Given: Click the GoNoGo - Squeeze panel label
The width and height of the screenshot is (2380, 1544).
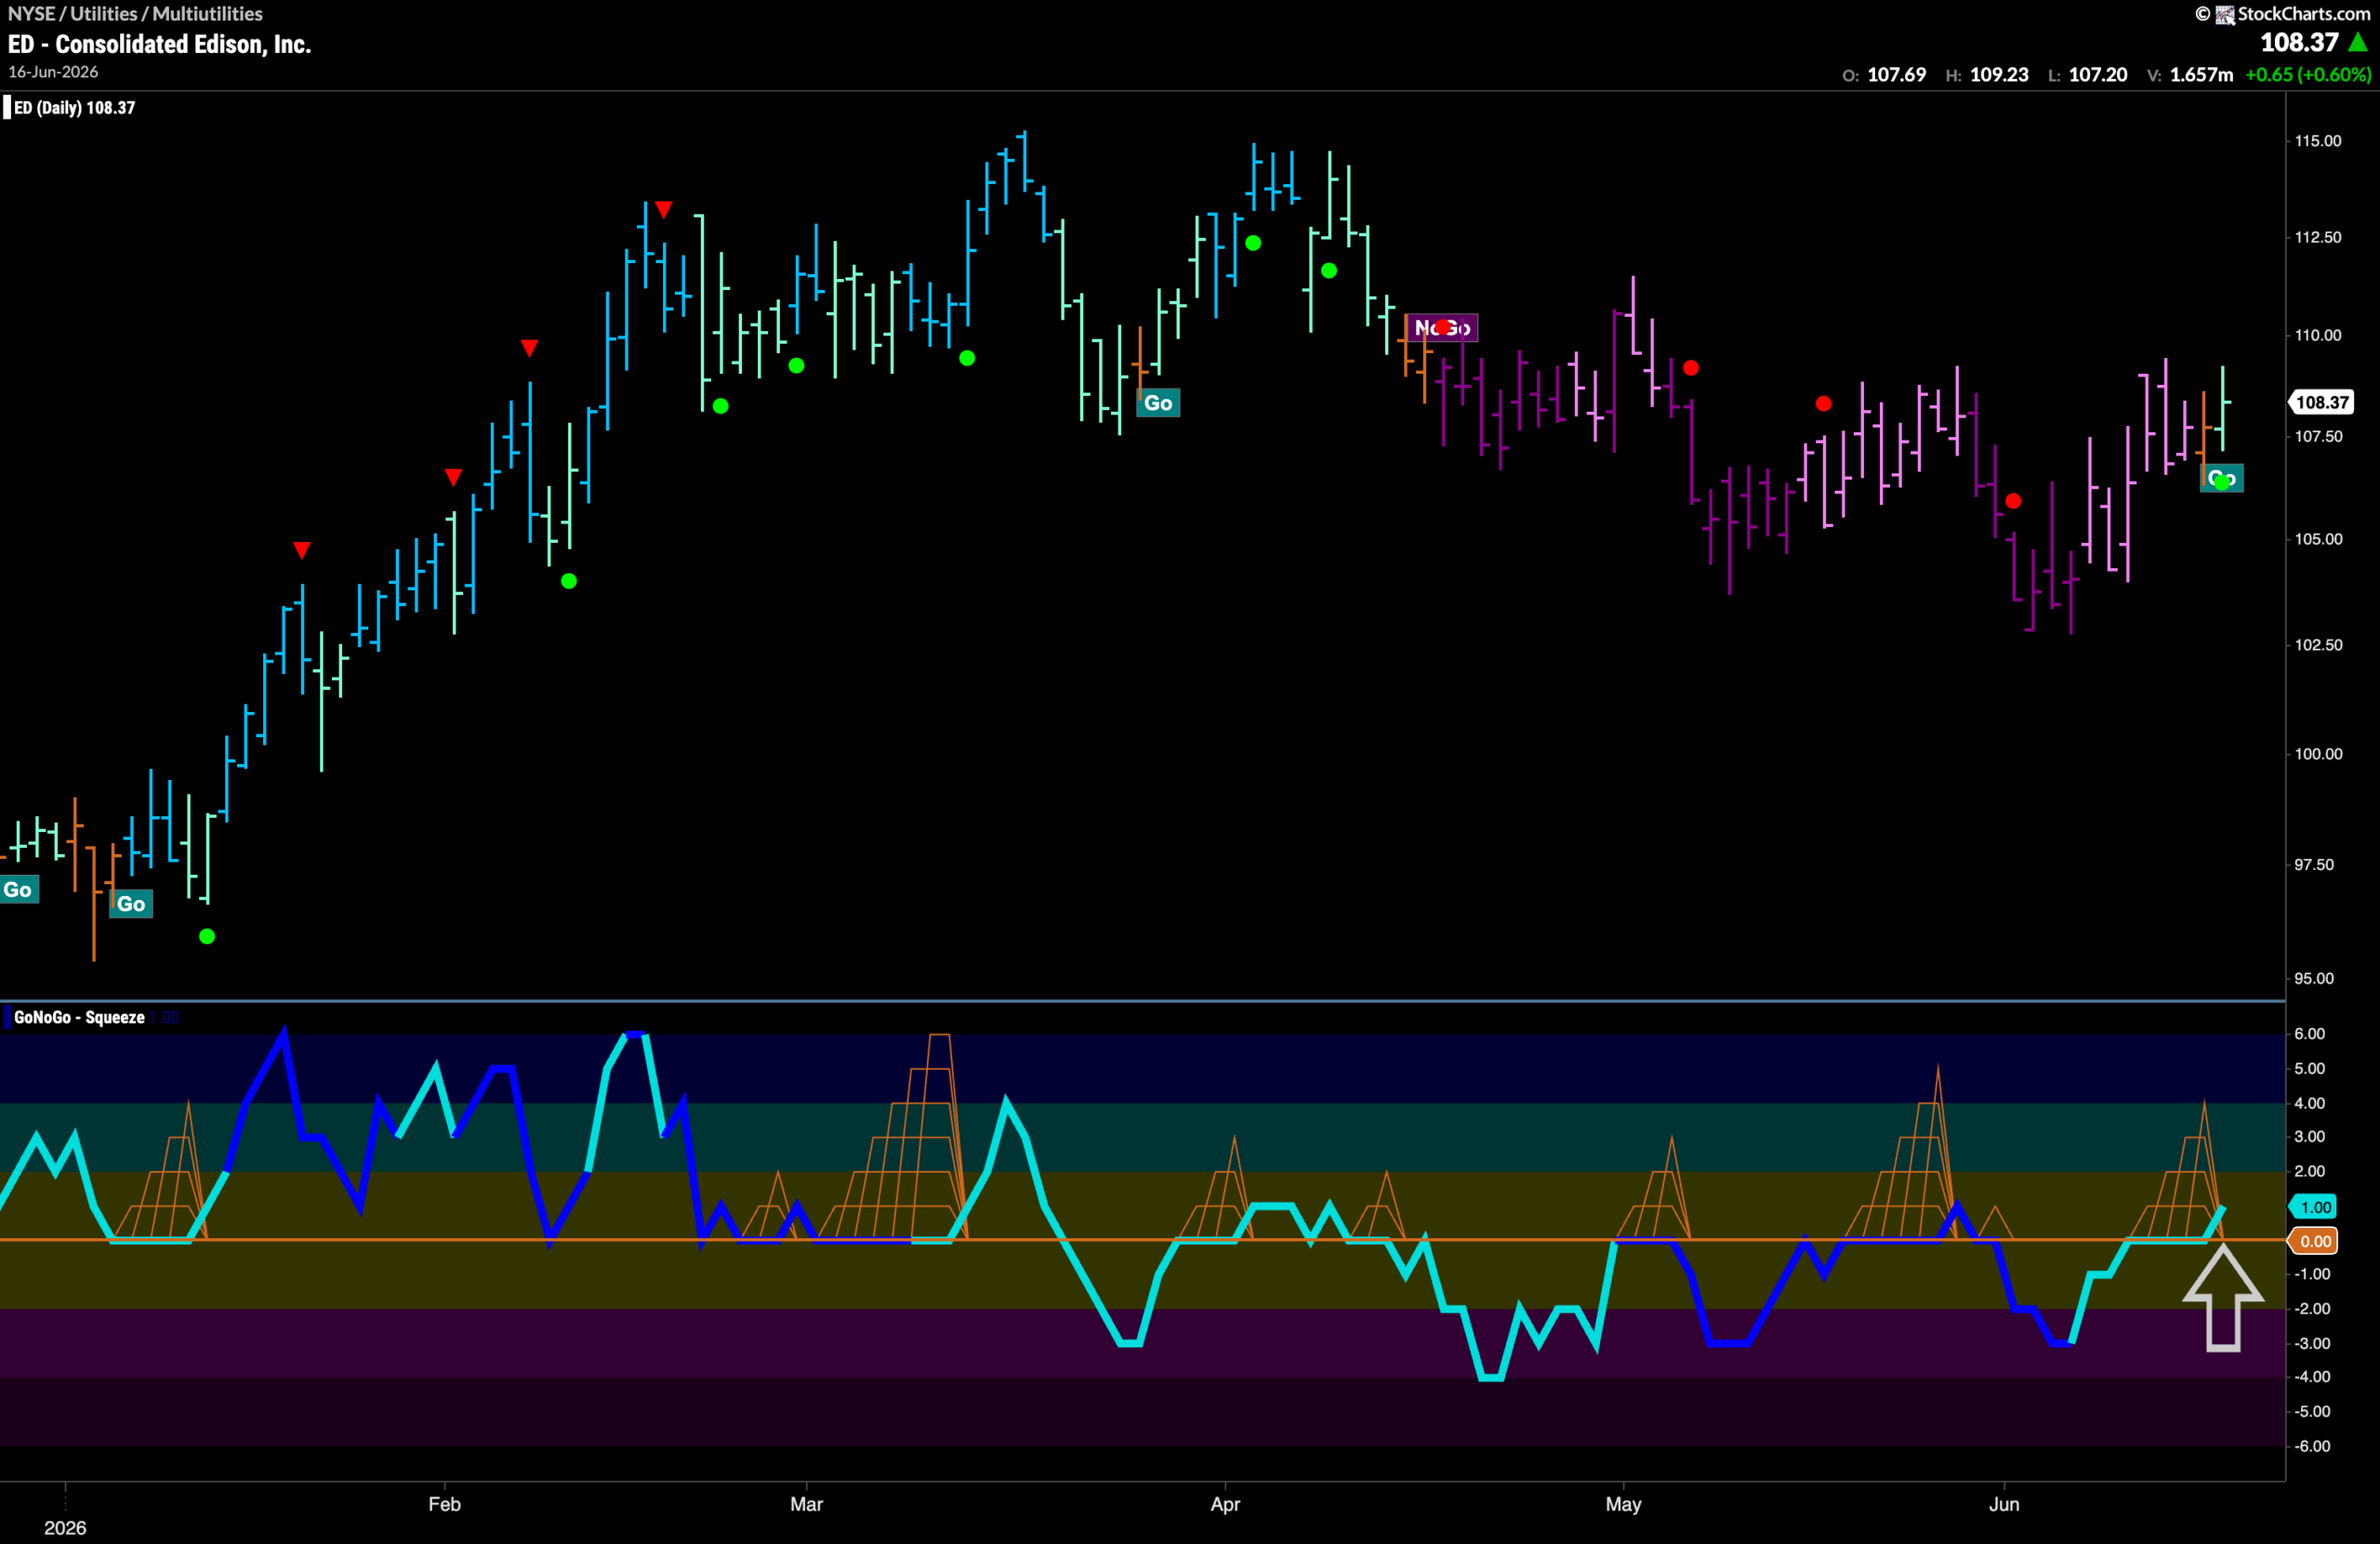Looking at the screenshot, I should point(79,1017).
